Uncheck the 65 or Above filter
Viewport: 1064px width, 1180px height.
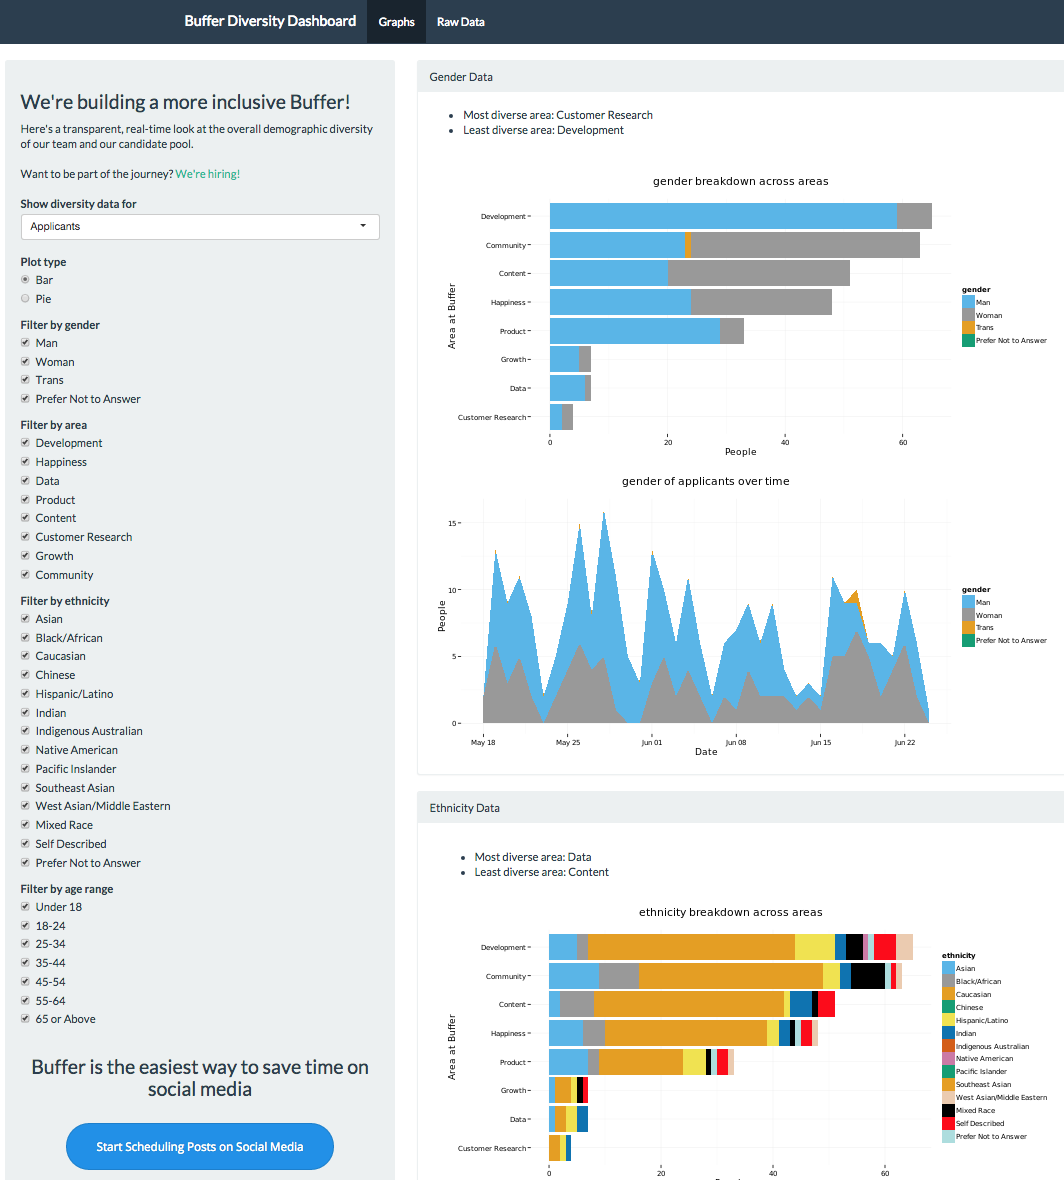pos(26,1019)
